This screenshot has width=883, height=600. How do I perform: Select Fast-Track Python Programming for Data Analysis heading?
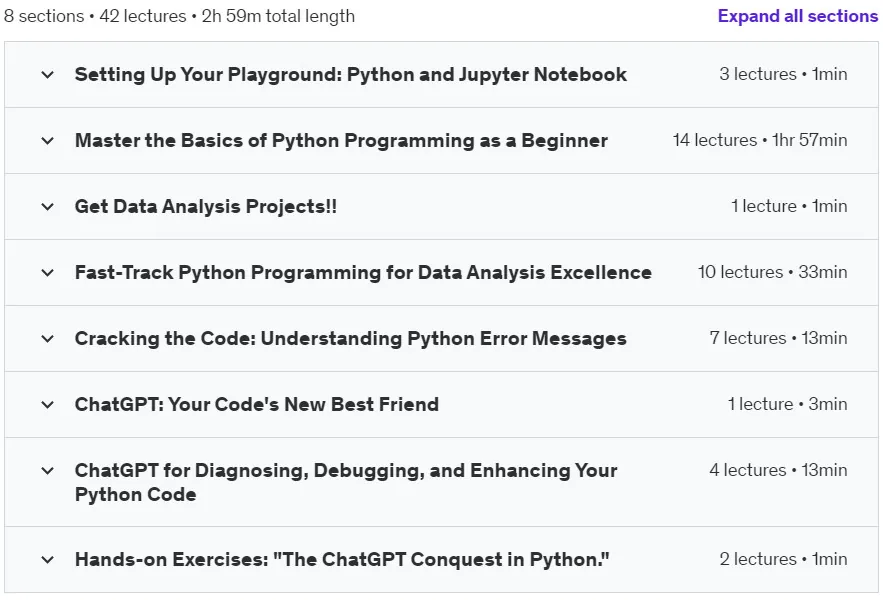[363, 272]
